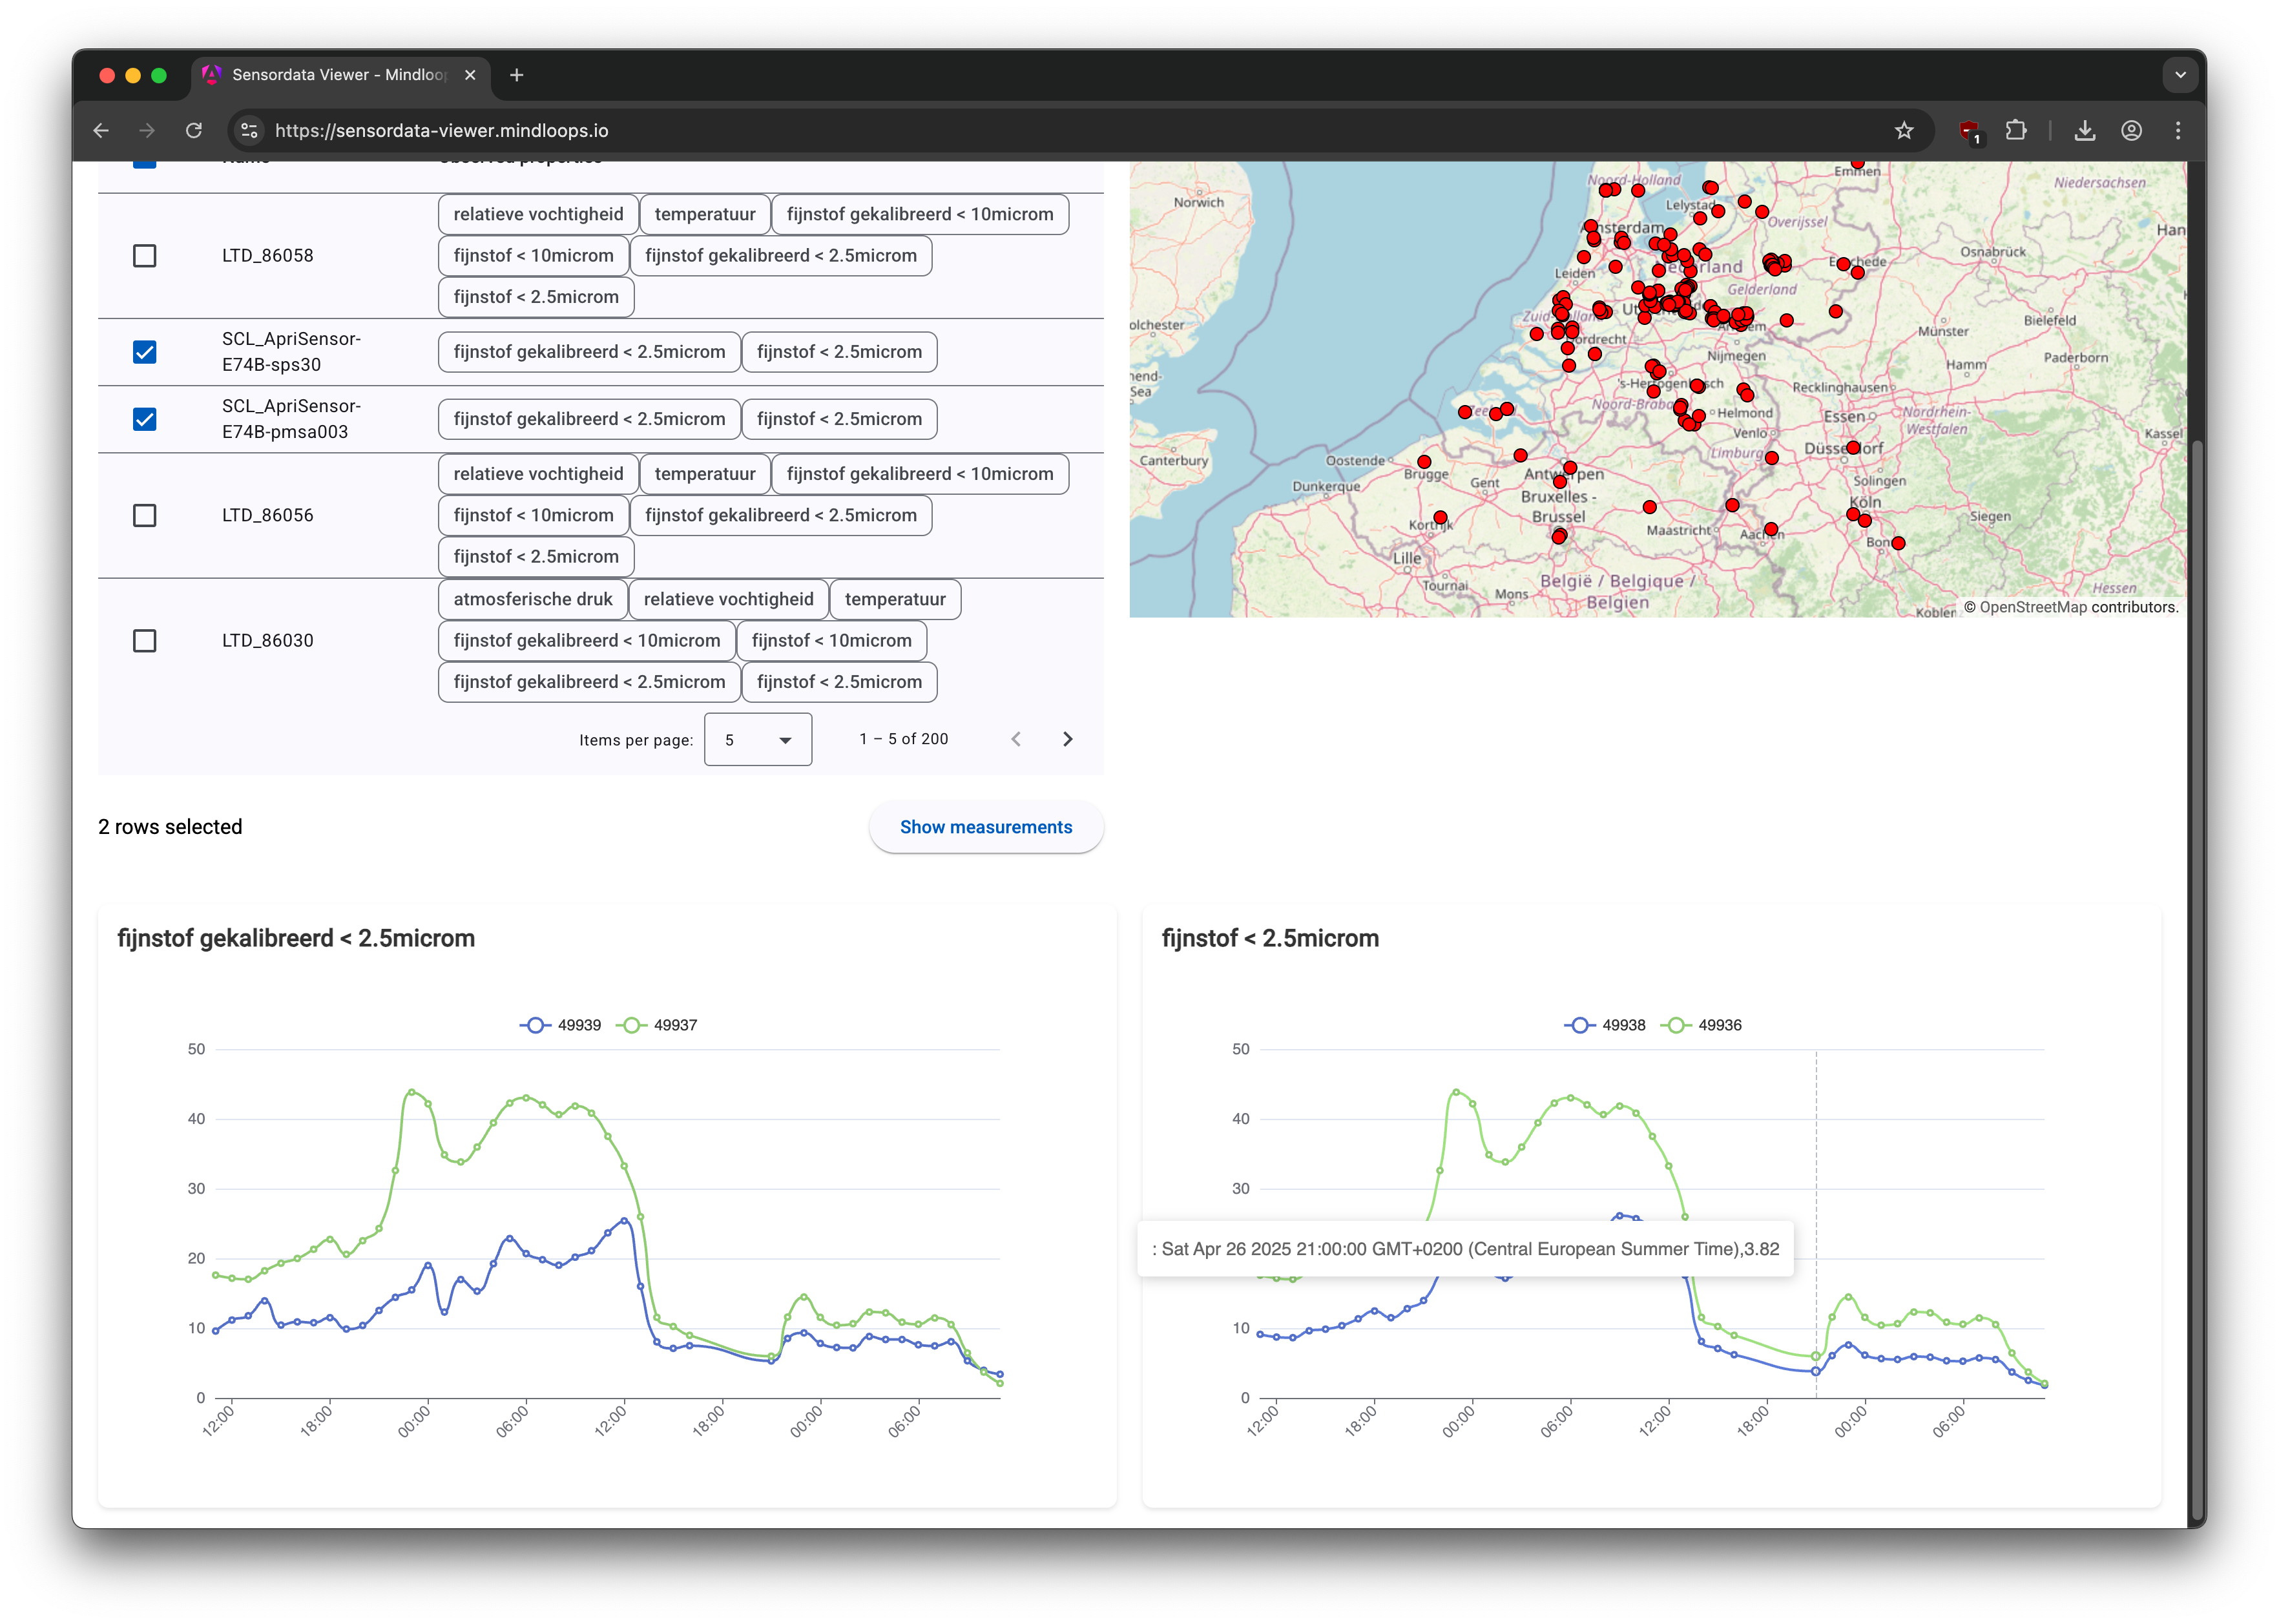Click fijnstof < 2.5microm chip in sps30 row
Screen dimensions: 2279x1624
[839, 352]
